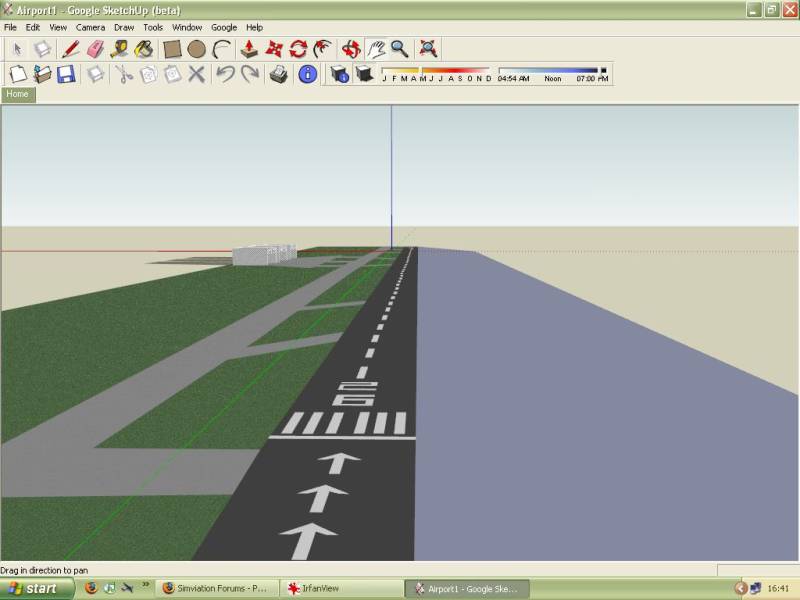Open the Draw menu
800x600 pixels.
(124, 27)
